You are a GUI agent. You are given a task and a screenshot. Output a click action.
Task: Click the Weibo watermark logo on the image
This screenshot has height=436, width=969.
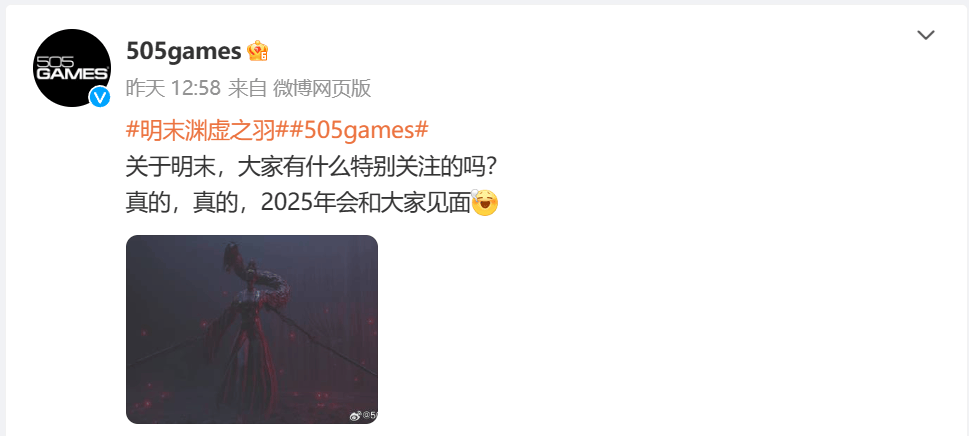click(356, 416)
